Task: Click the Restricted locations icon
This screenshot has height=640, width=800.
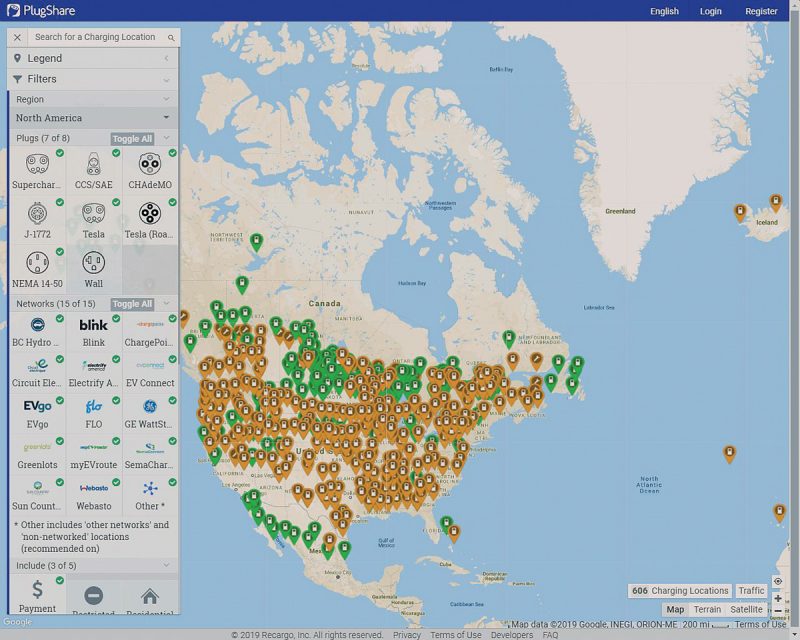Action: click(x=93, y=595)
